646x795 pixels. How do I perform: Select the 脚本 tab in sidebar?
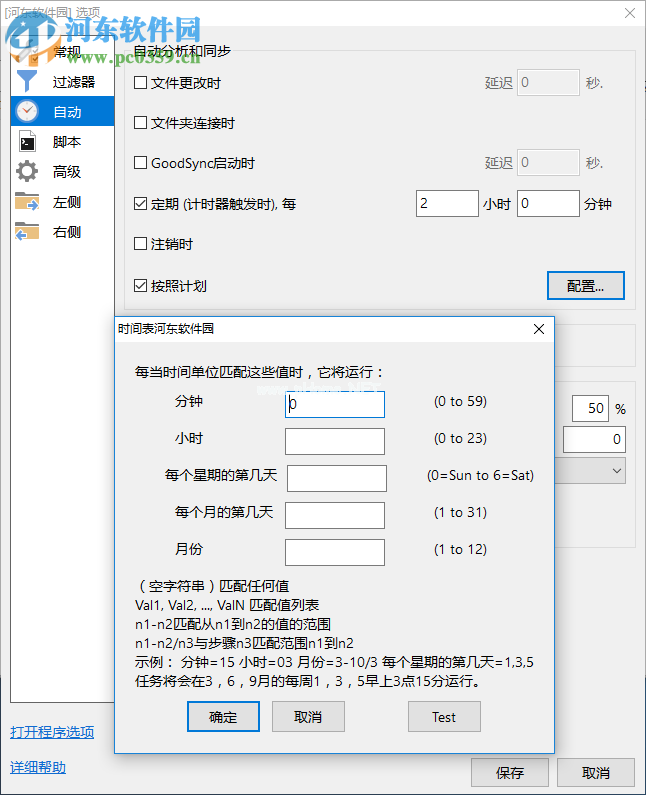(67, 142)
